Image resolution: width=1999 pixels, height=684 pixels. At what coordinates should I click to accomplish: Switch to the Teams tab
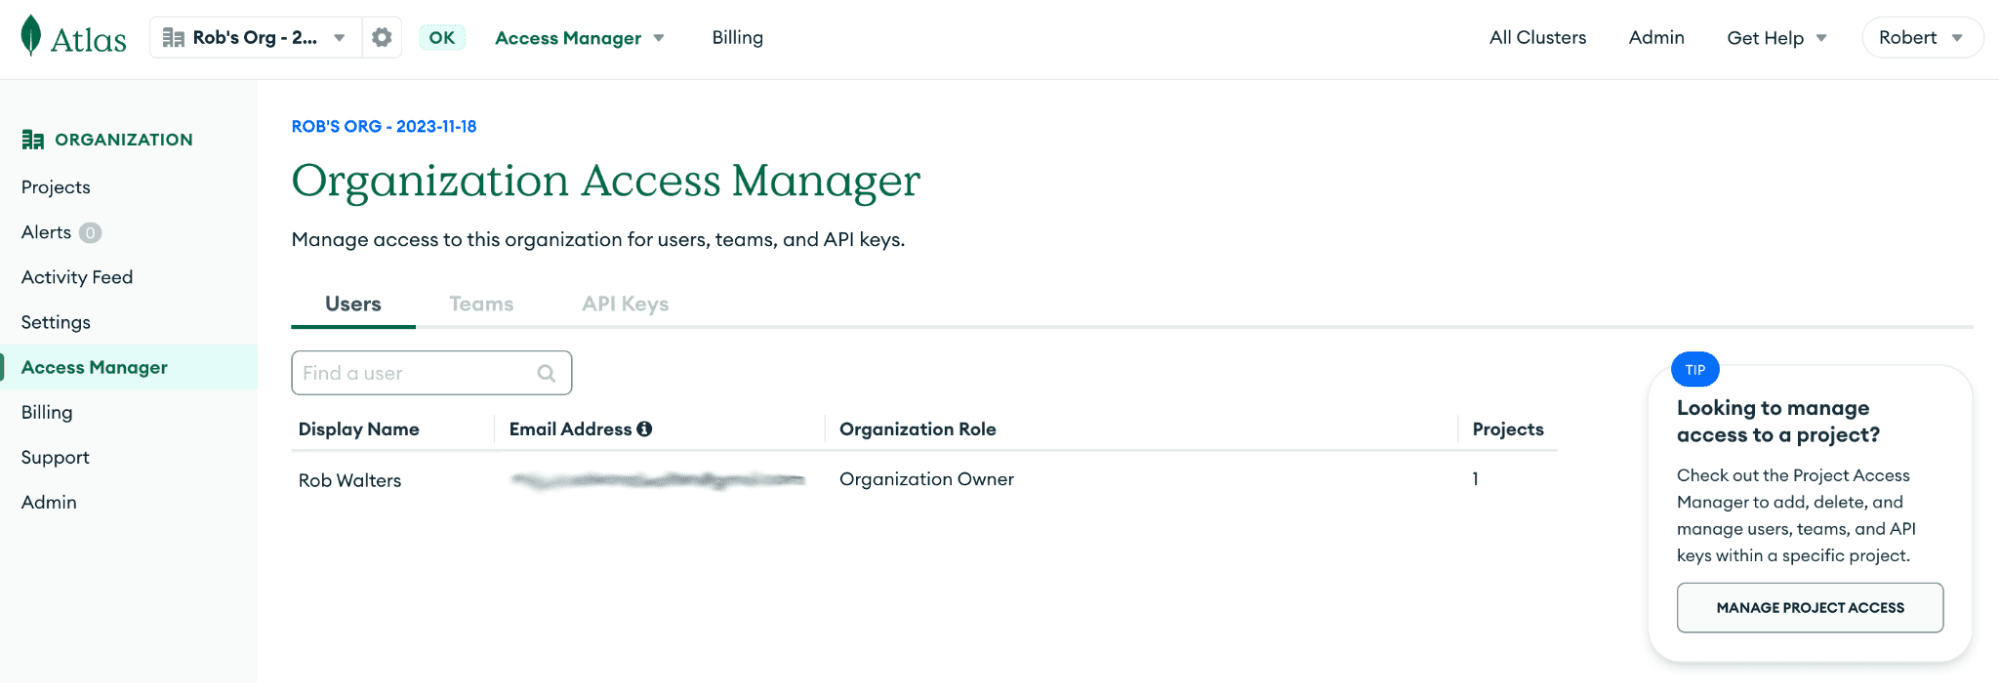pyautogui.click(x=481, y=304)
